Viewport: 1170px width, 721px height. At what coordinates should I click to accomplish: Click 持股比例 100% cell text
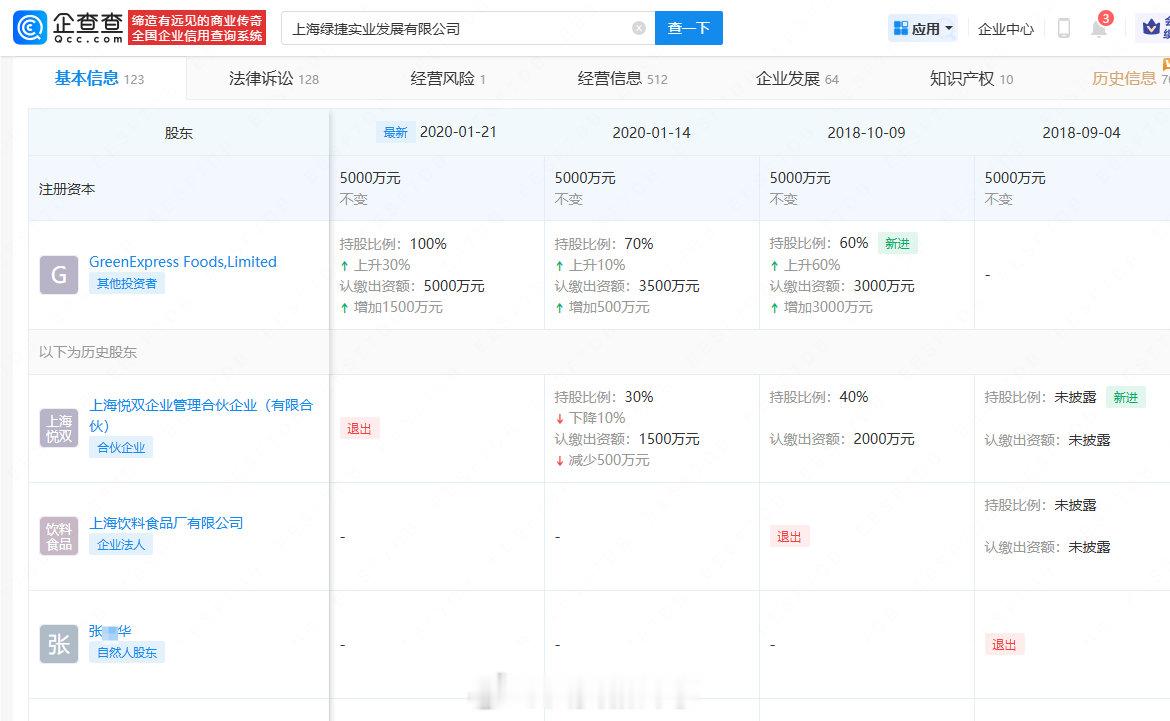click(x=393, y=244)
